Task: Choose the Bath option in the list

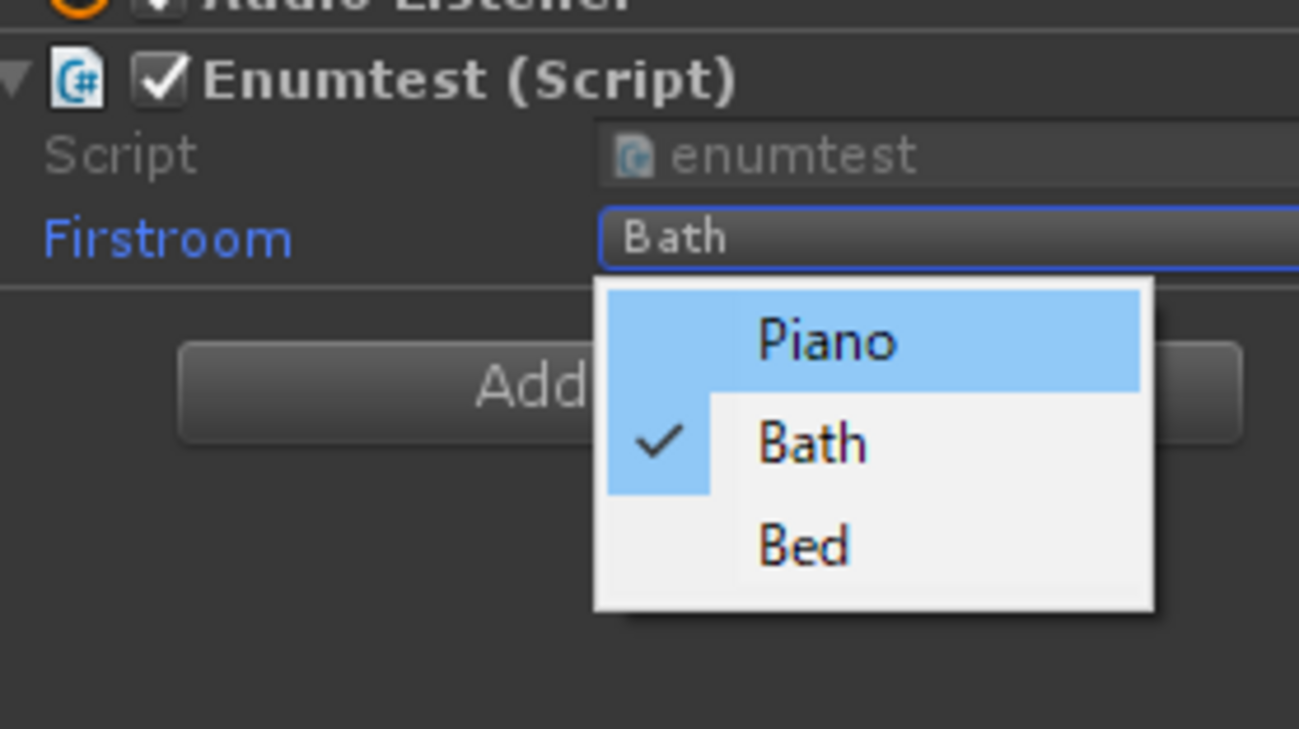Action: pos(812,443)
